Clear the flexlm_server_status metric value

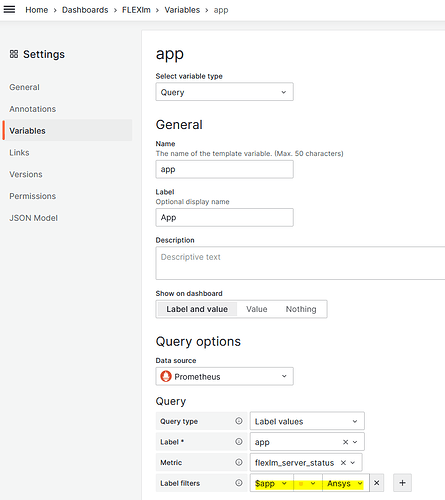[343, 463]
